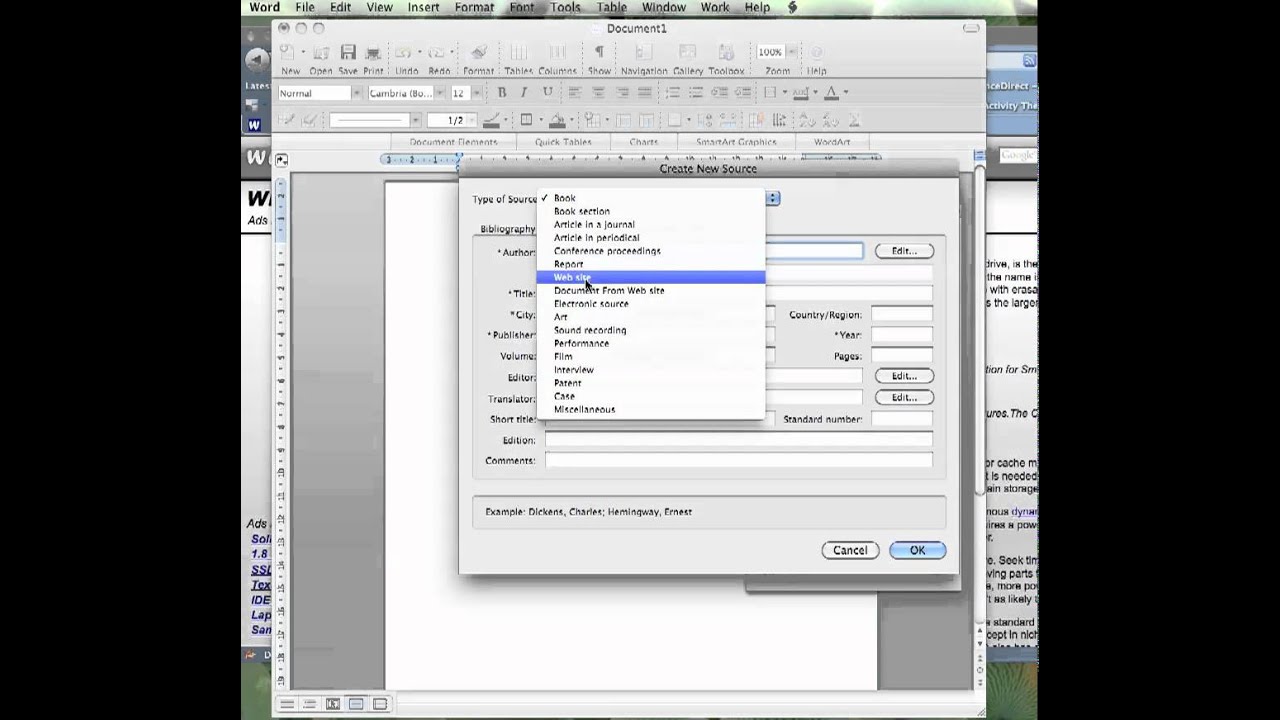
Task: Open the Toolbox icon
Action: pos(726,53)
